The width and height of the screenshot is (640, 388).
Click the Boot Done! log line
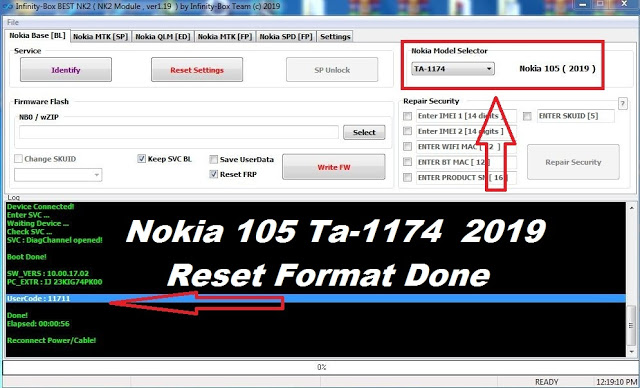tap(27, 257)
